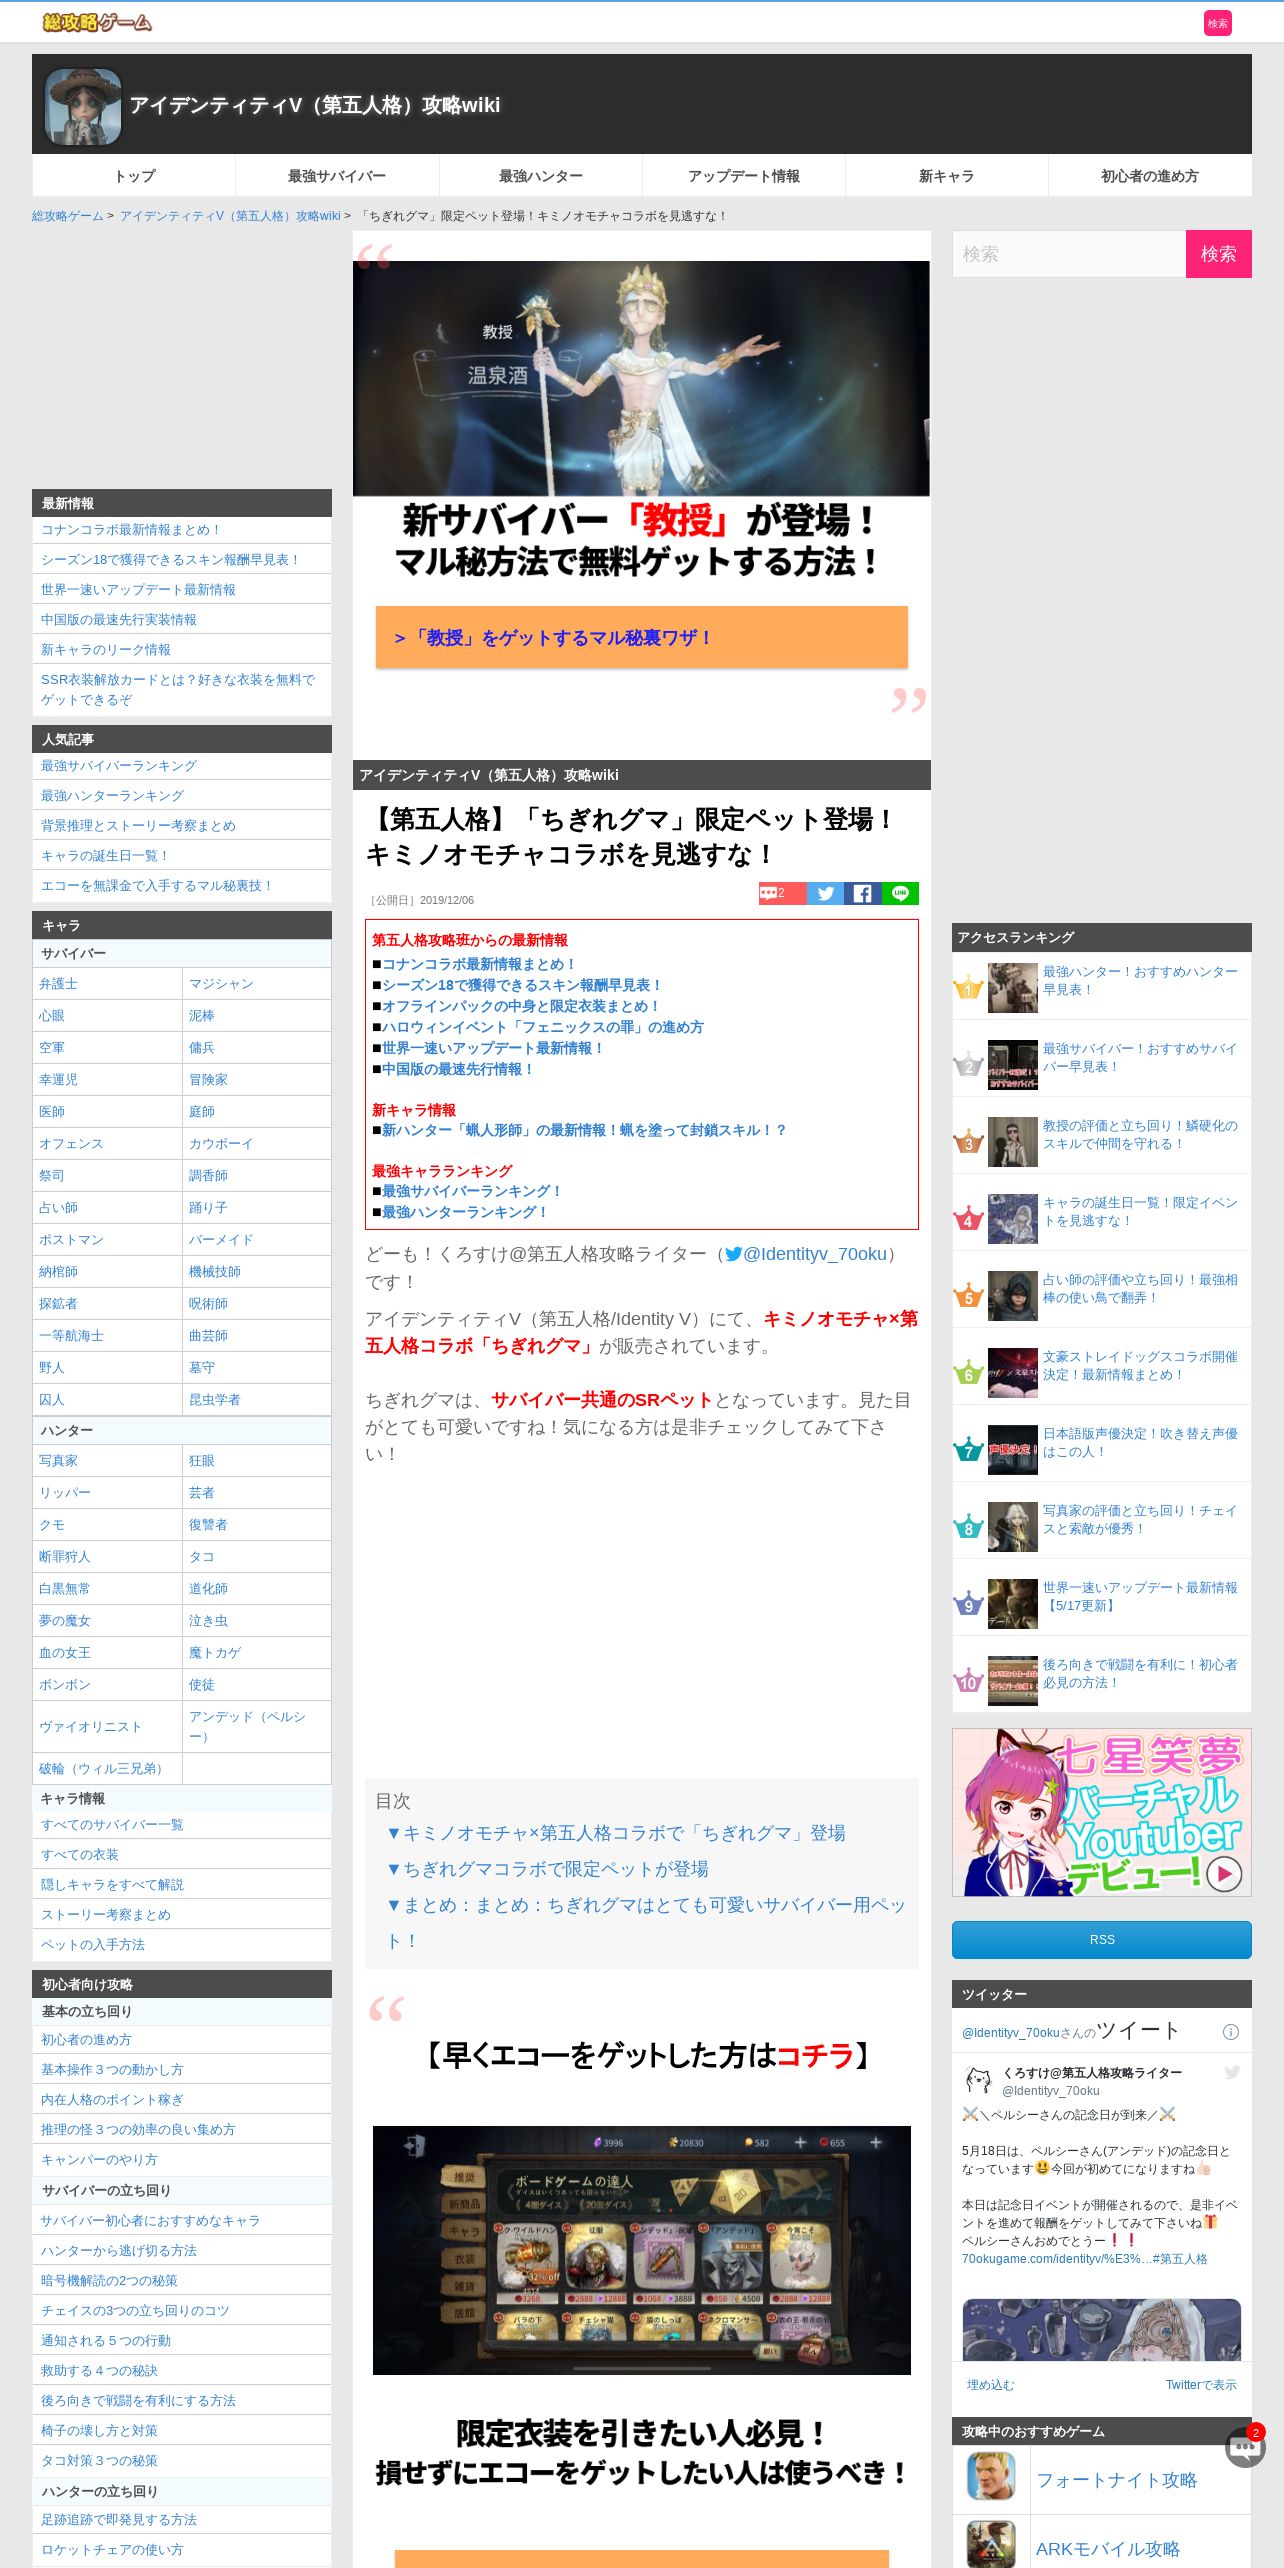Focus the sidebar 検索 input field
The image size is (1284, 2568).
pyautogui.click(x=1069, y=254)
